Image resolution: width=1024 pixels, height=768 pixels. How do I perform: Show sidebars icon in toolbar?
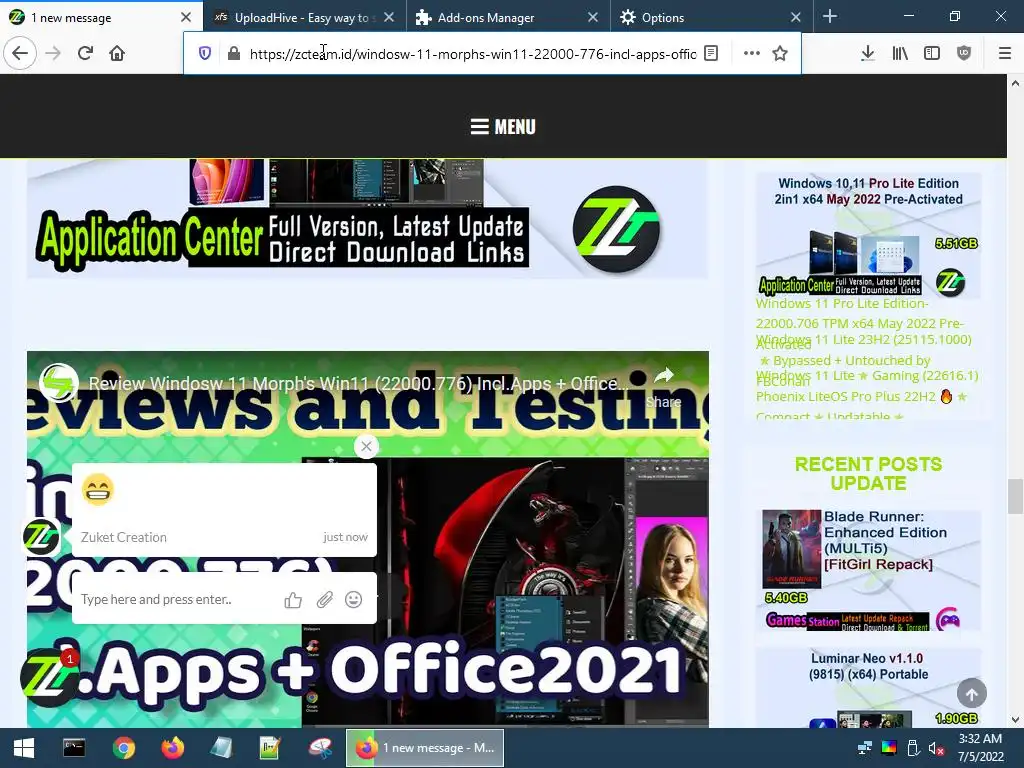coord(932,54)
